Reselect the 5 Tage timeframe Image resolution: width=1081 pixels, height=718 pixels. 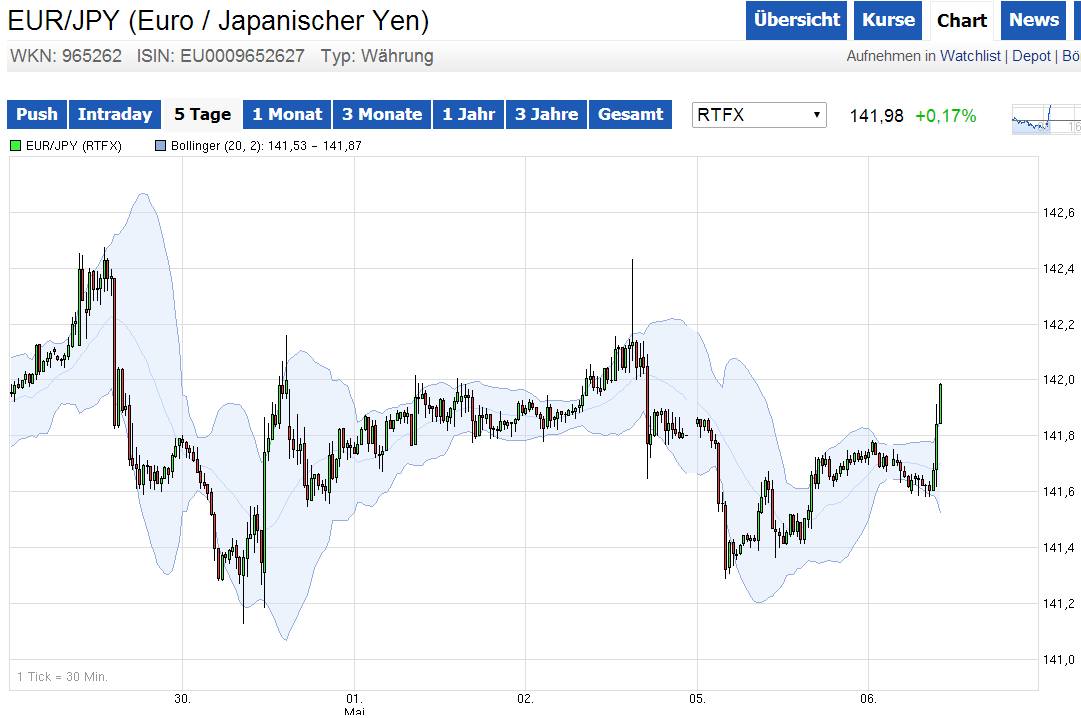pyautogui.click(x=201, y=114)
